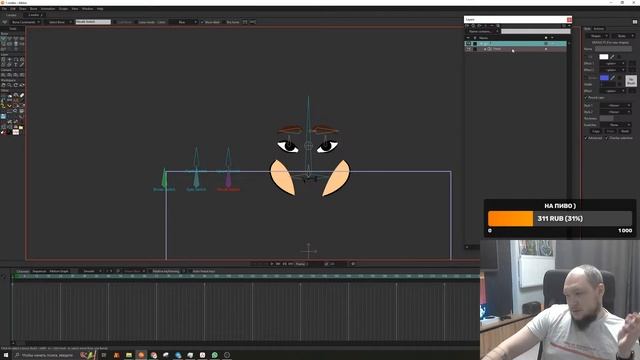Open the Style 1 dropdown

[615, 105]
